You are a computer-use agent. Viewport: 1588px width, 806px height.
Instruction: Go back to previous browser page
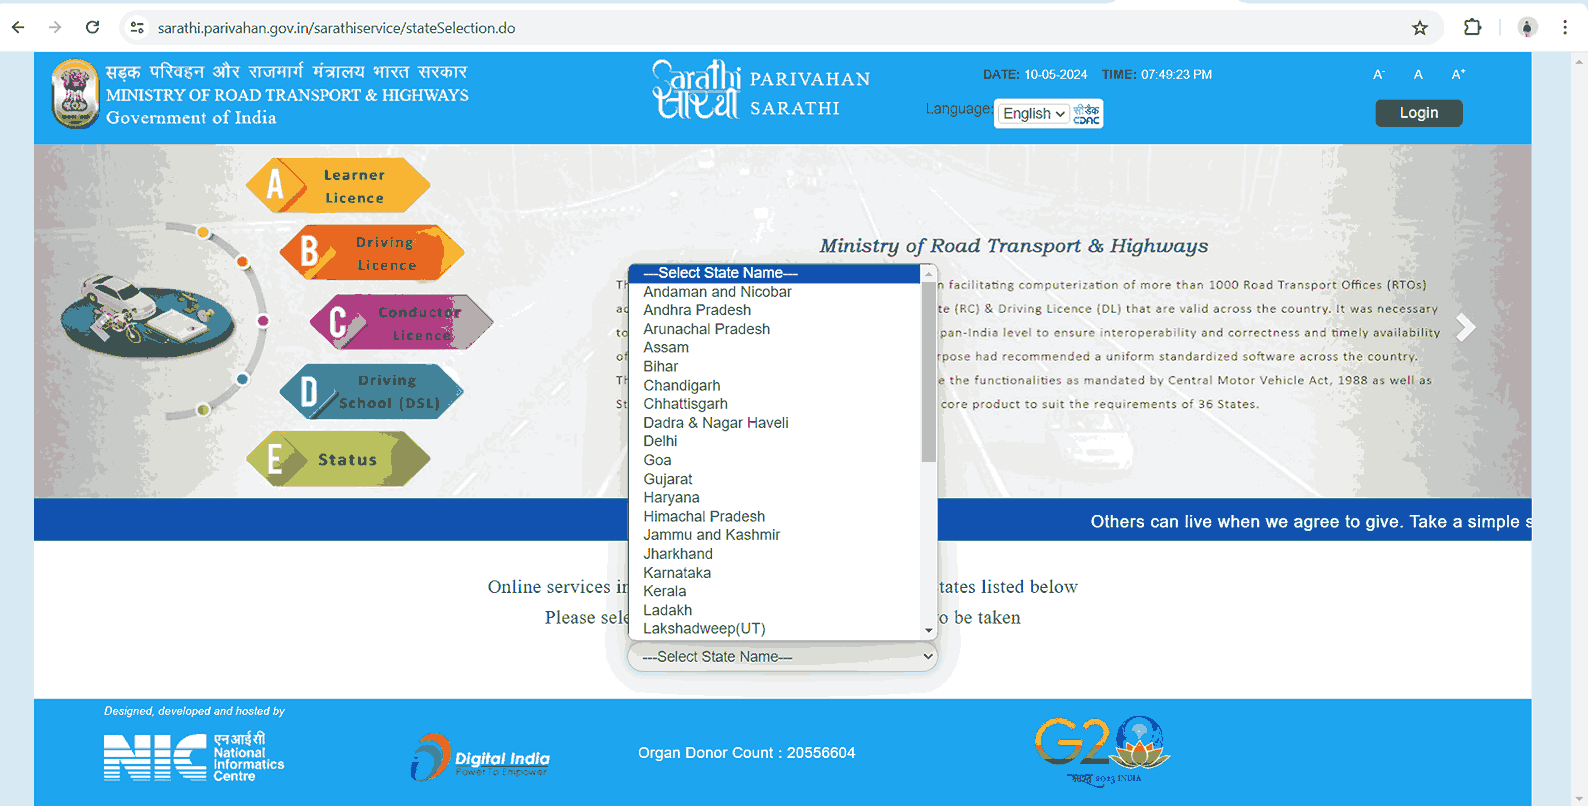(18, 28)
